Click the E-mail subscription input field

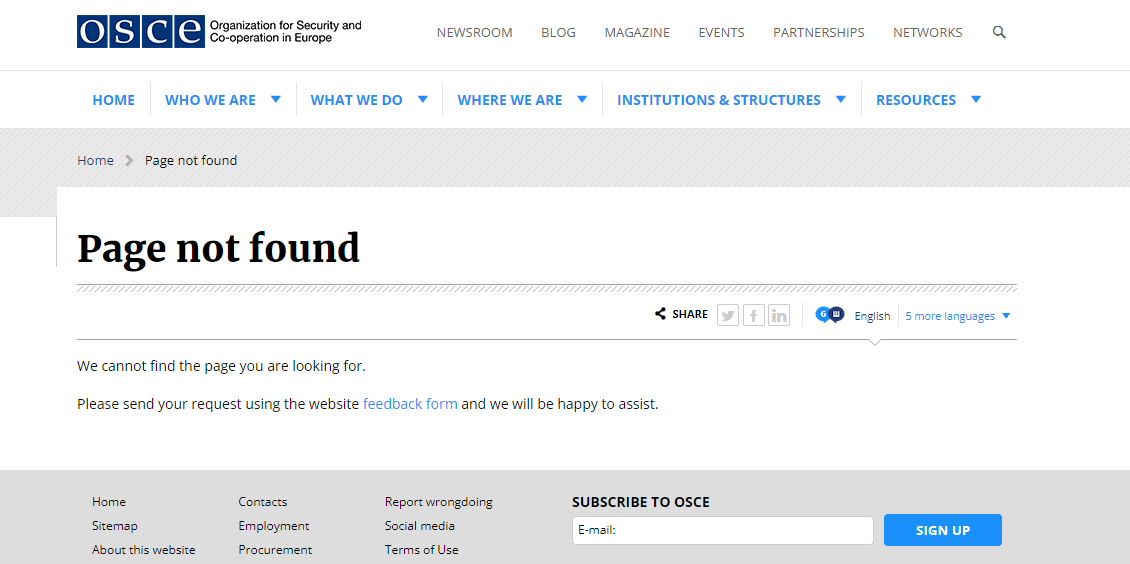click(x=723, y=530)
